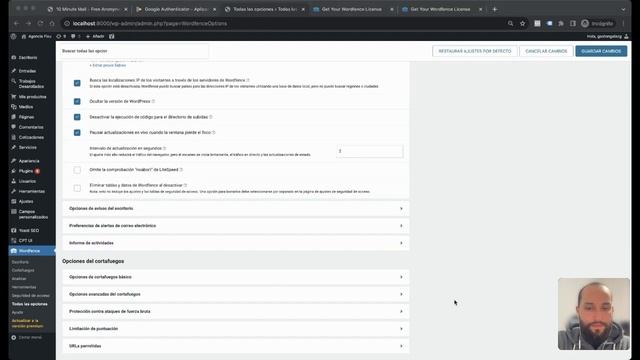Switch to '10 Minute Mail' browser tab

pos(87,9)
